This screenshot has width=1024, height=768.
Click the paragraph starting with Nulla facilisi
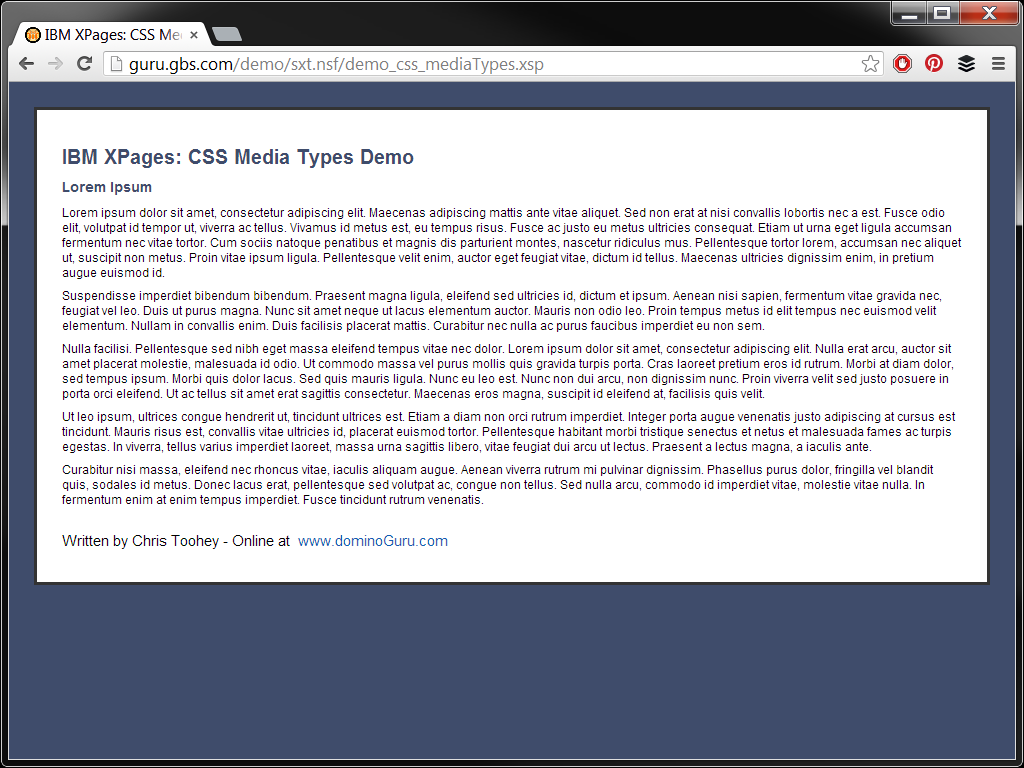508,371
